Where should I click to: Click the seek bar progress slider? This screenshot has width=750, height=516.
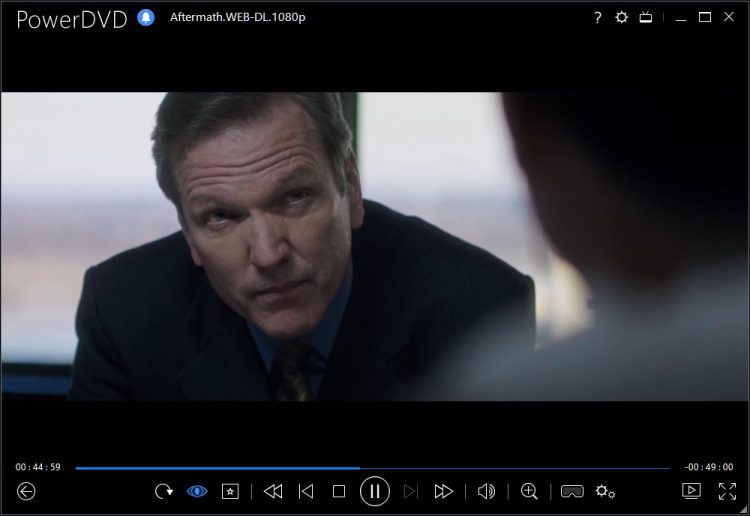tap(372, 467)
